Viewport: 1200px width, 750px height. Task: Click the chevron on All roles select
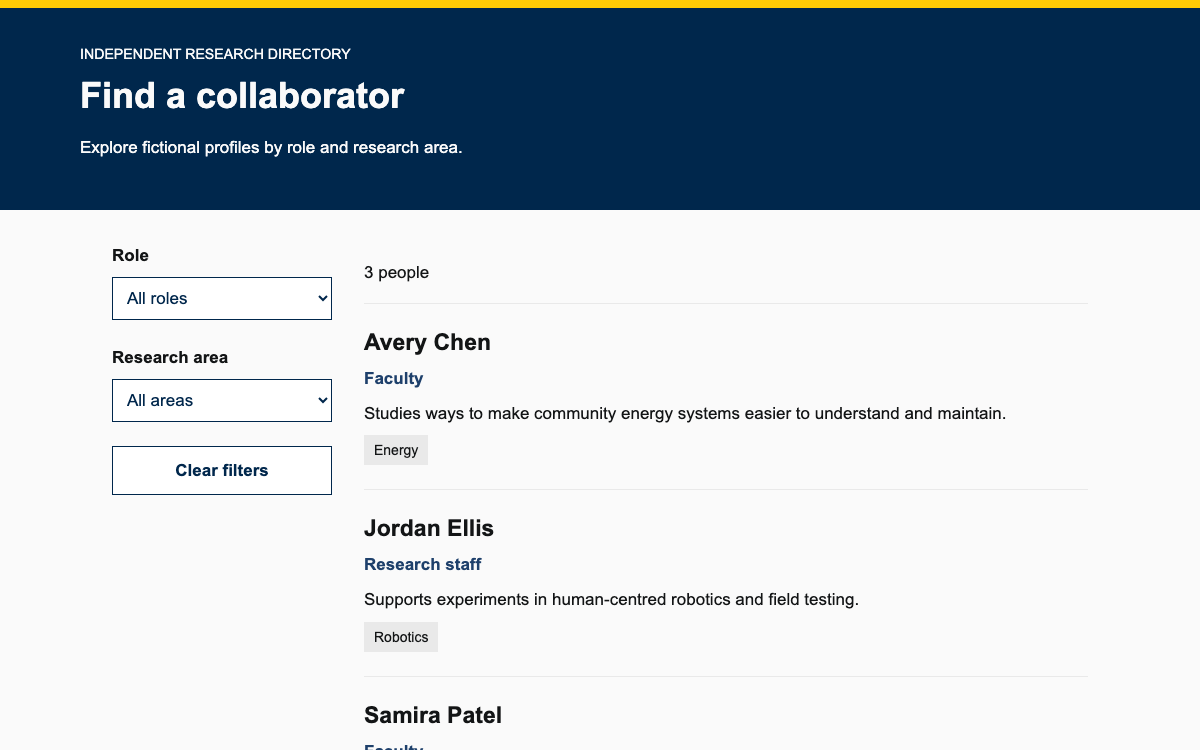[322, 298]
